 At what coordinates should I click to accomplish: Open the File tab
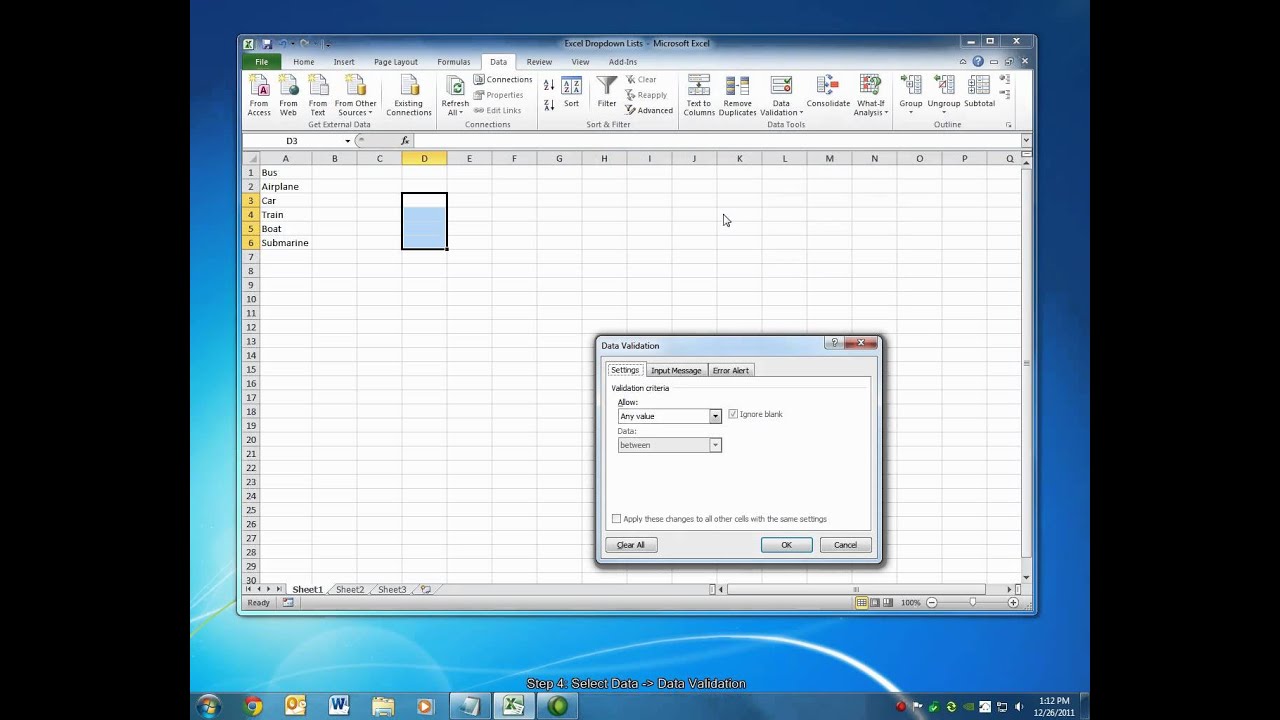pyautogui.click(x=261, y=62)
